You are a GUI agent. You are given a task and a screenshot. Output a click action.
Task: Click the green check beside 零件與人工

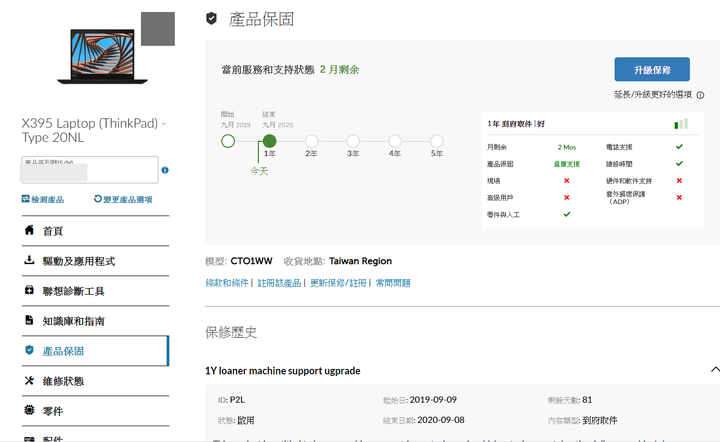point(567,214)
